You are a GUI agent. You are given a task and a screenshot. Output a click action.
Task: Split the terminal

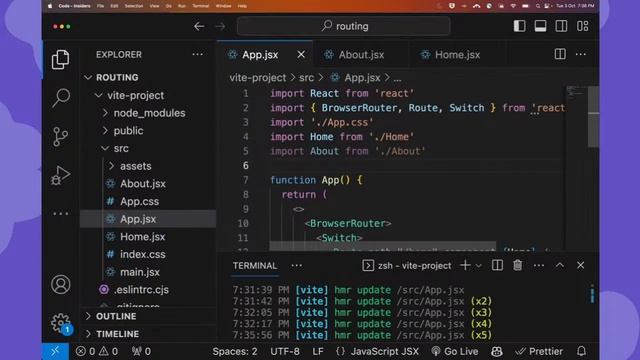pos(497,265)
